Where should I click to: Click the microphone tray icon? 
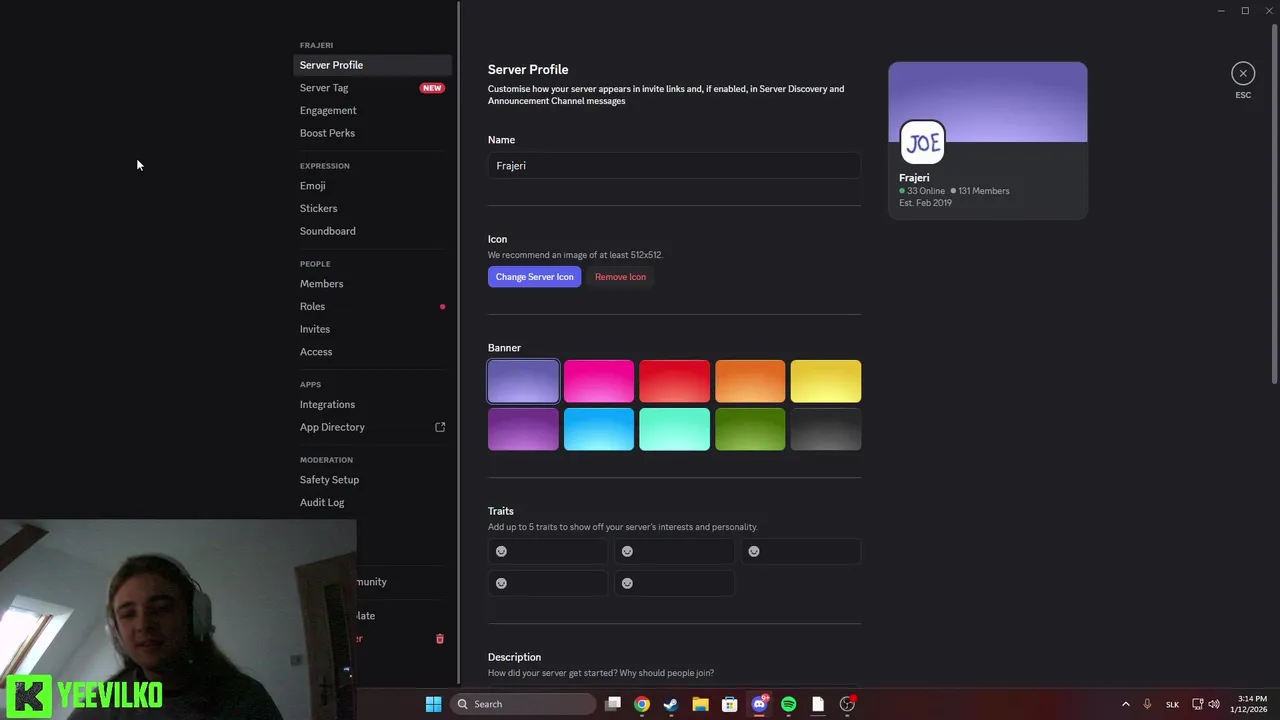point(1147,704)
